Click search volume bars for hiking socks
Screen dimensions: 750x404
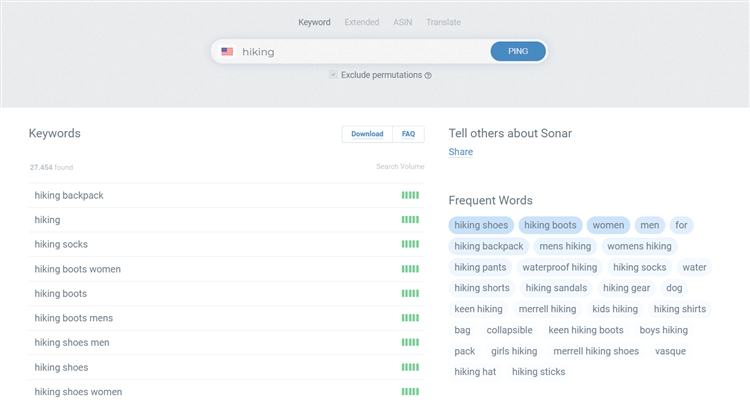point(410,244)
